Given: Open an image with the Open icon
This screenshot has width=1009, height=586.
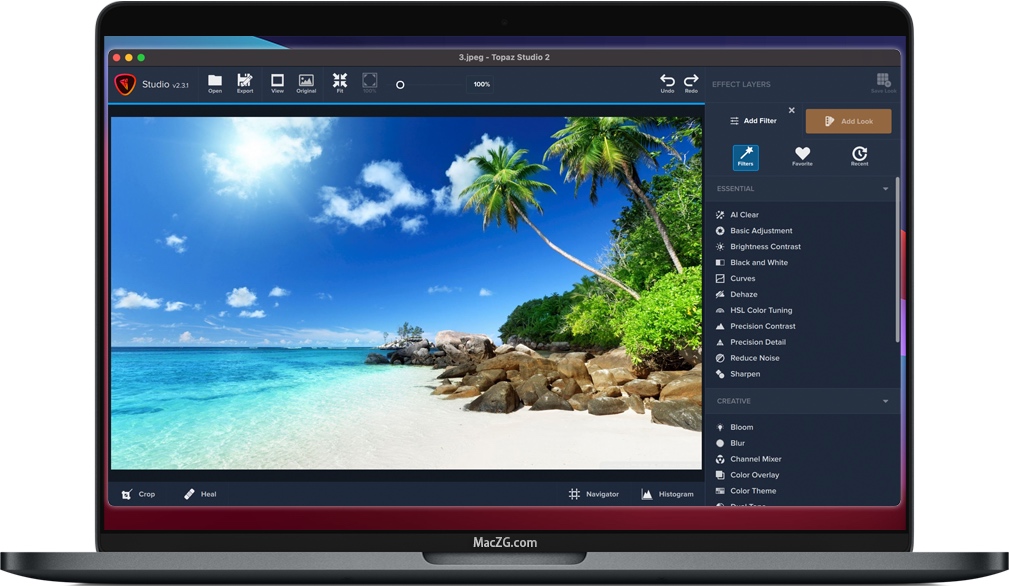Looking at the screenshot, I should [215, 81].
